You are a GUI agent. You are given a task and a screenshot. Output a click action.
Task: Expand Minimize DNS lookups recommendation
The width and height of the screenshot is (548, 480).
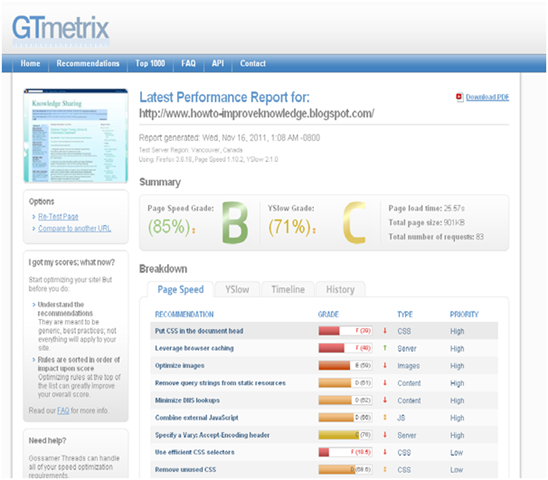187,400
